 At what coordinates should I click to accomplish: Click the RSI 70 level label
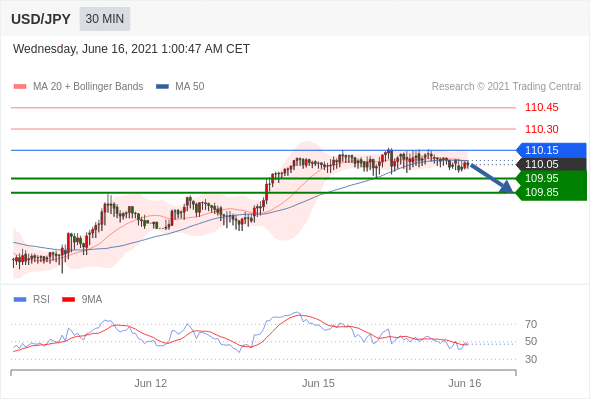531,324
